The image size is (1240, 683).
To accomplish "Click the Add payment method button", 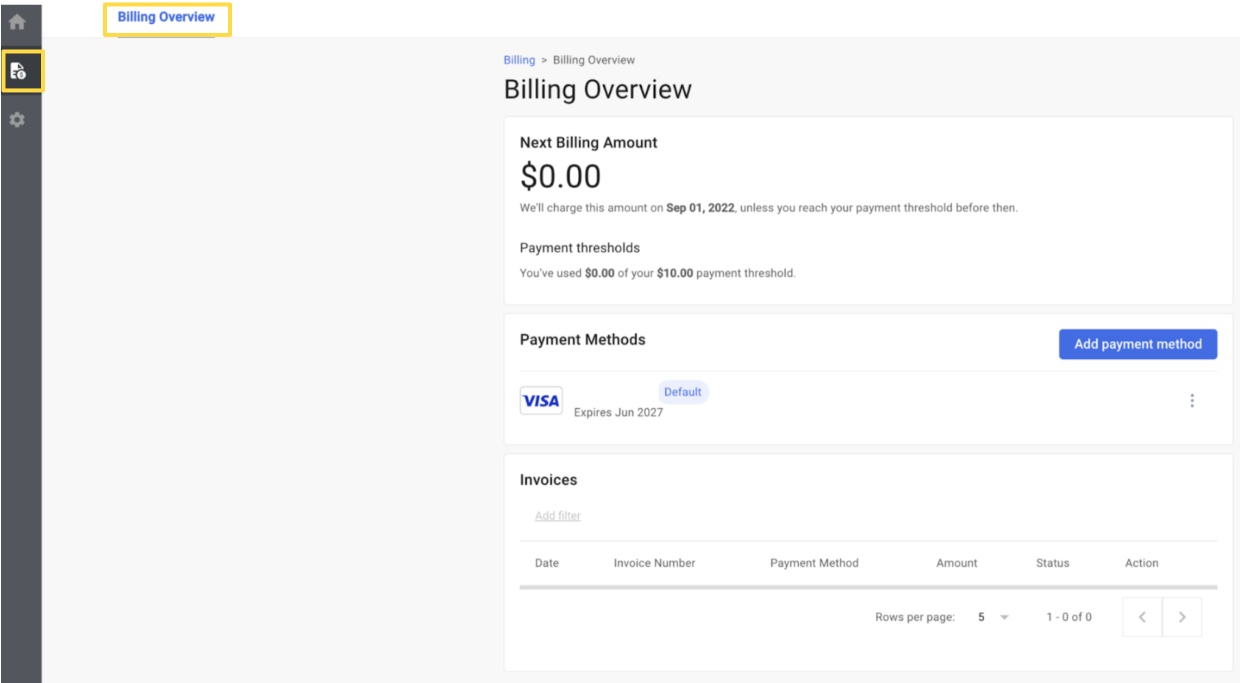I will (1139, 343).
